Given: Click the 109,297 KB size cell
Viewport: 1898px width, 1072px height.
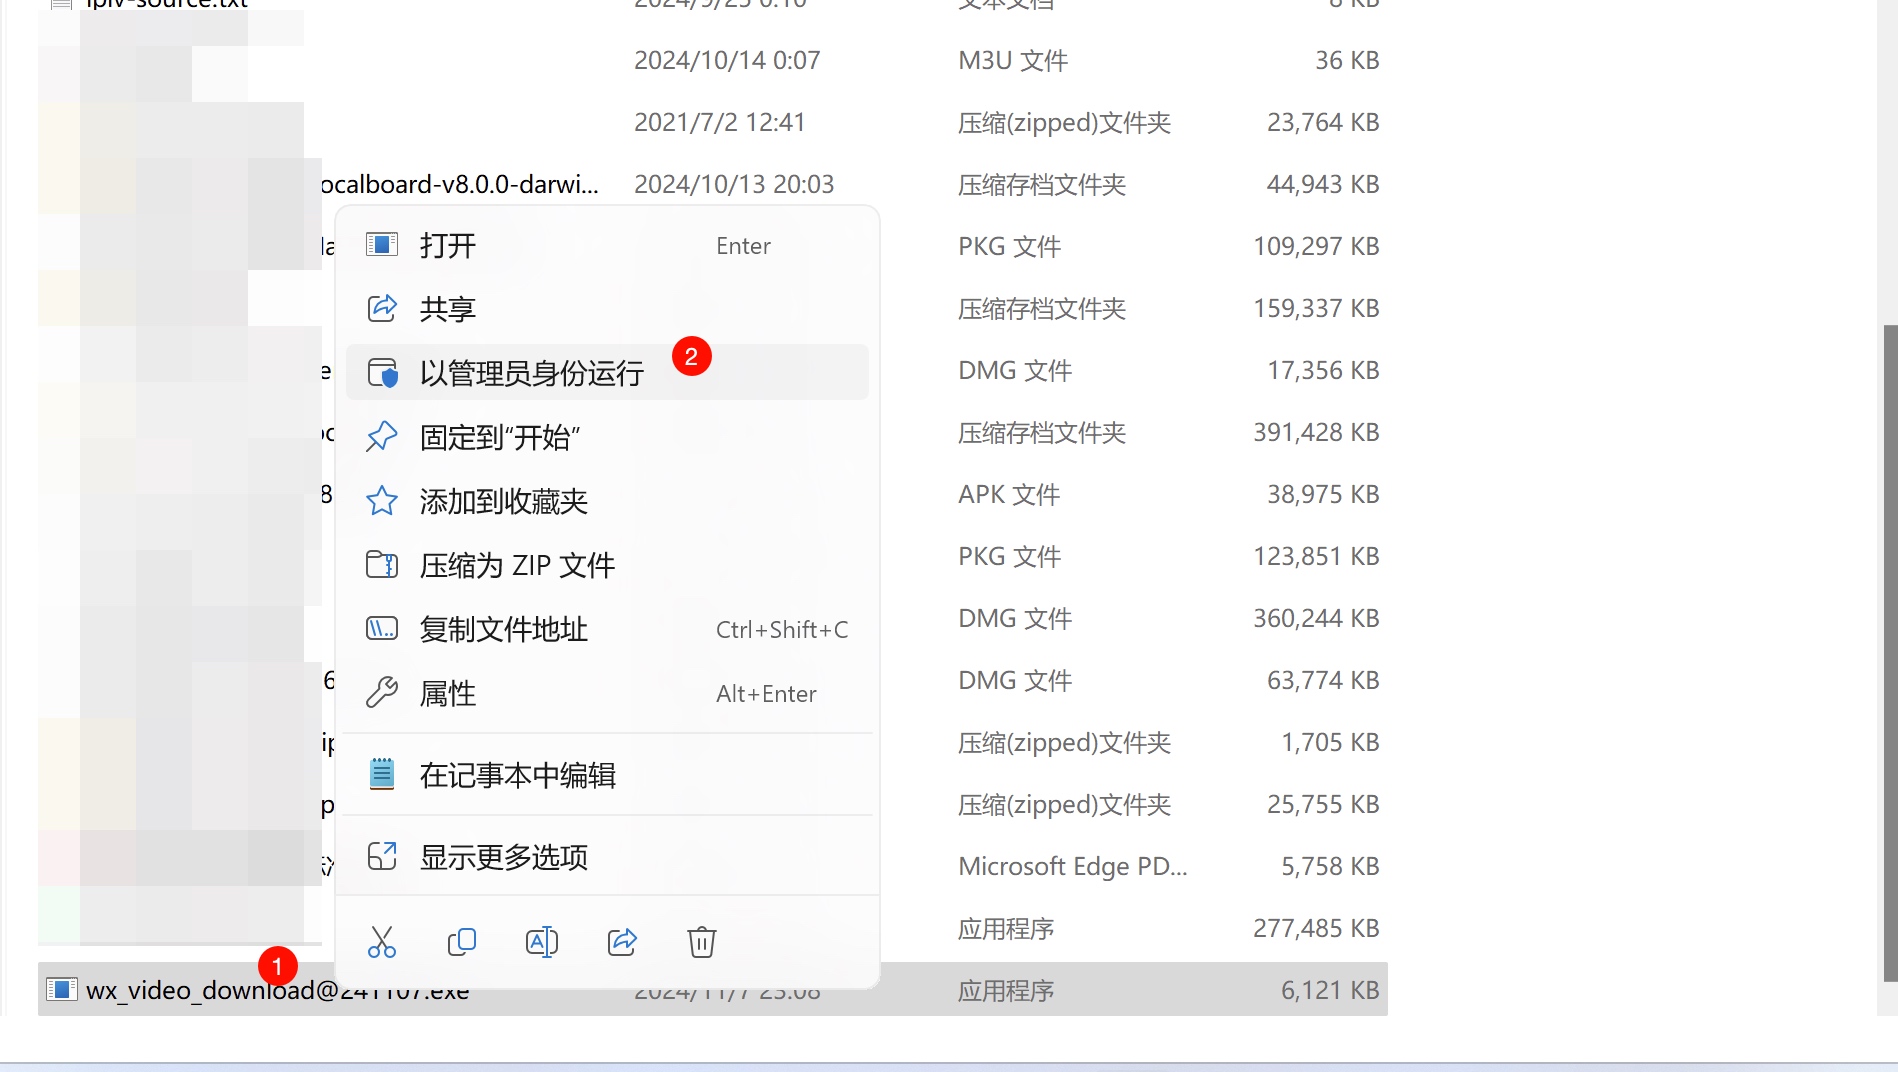Looking at the screenshot, I should 1316,247.
